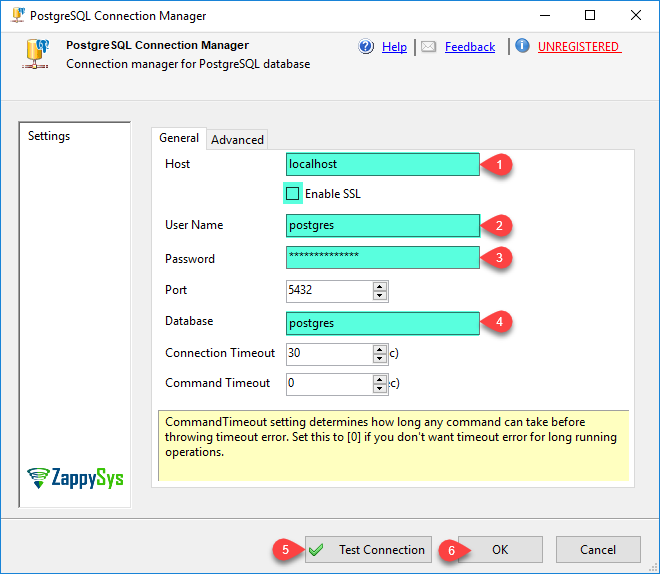Image resolution: width=660 pixels, height=574 pixels.
Task: Click the 'Connection manager for PostgreSQL database' subtitle
Action: pos(188,64)
